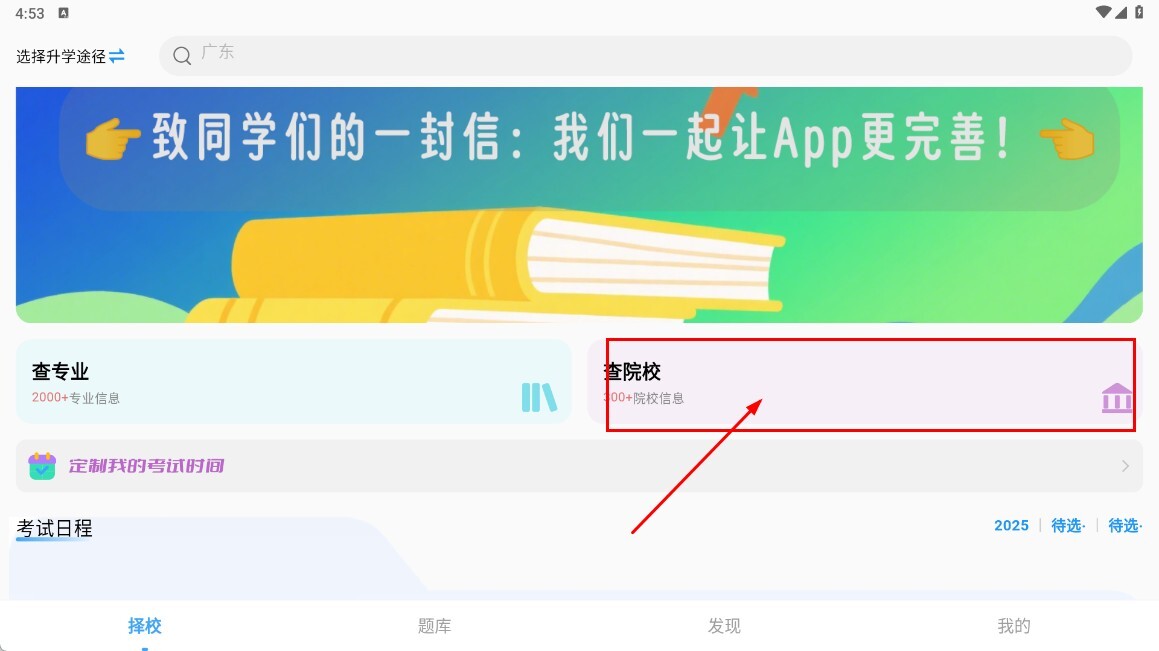The width and height of the screenshot is (1159, 651).
Task: Select the 择校 tab
Action: (x=145, y=626)
